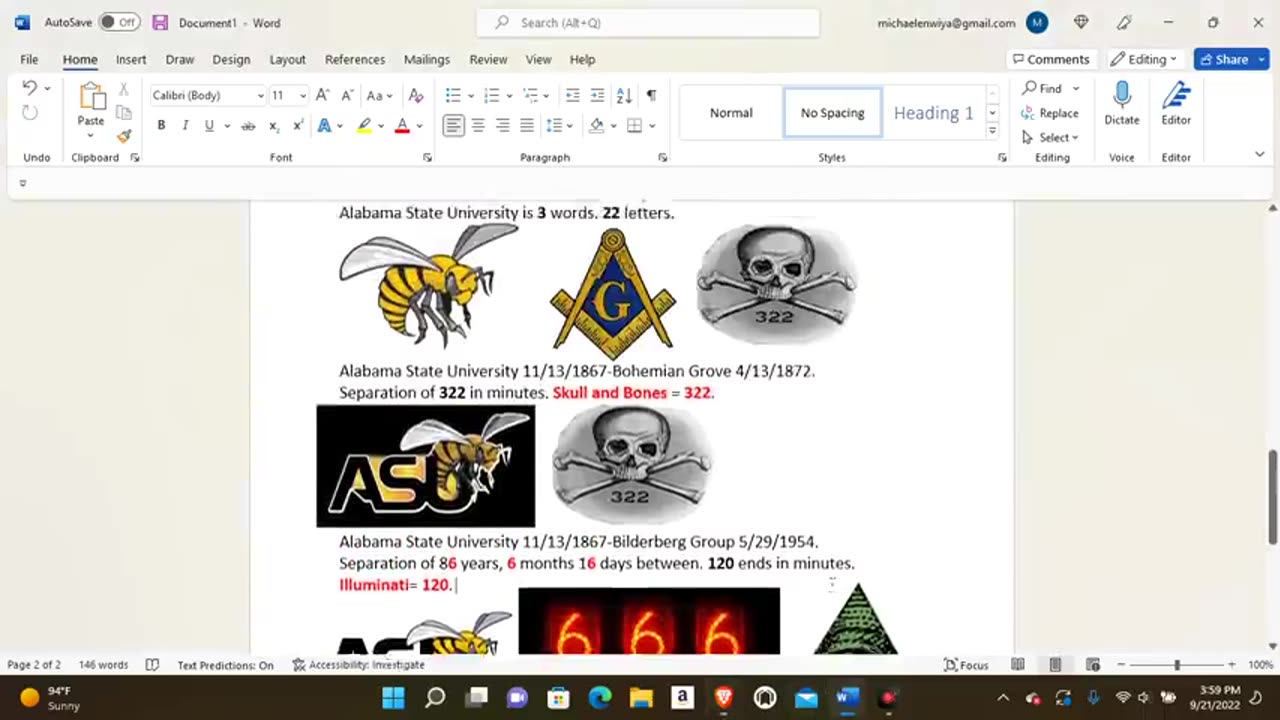Expand bullet list style options

tap(471, 96)
